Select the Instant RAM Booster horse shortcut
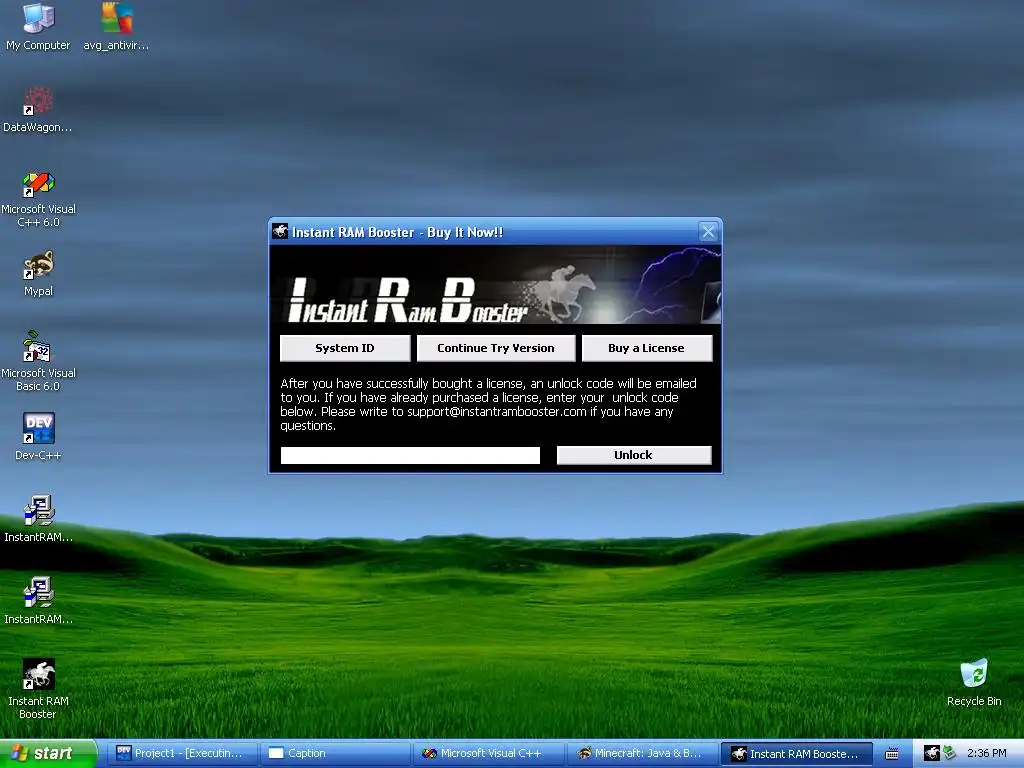Screen dimensions: 1024x768 point(38,688)
